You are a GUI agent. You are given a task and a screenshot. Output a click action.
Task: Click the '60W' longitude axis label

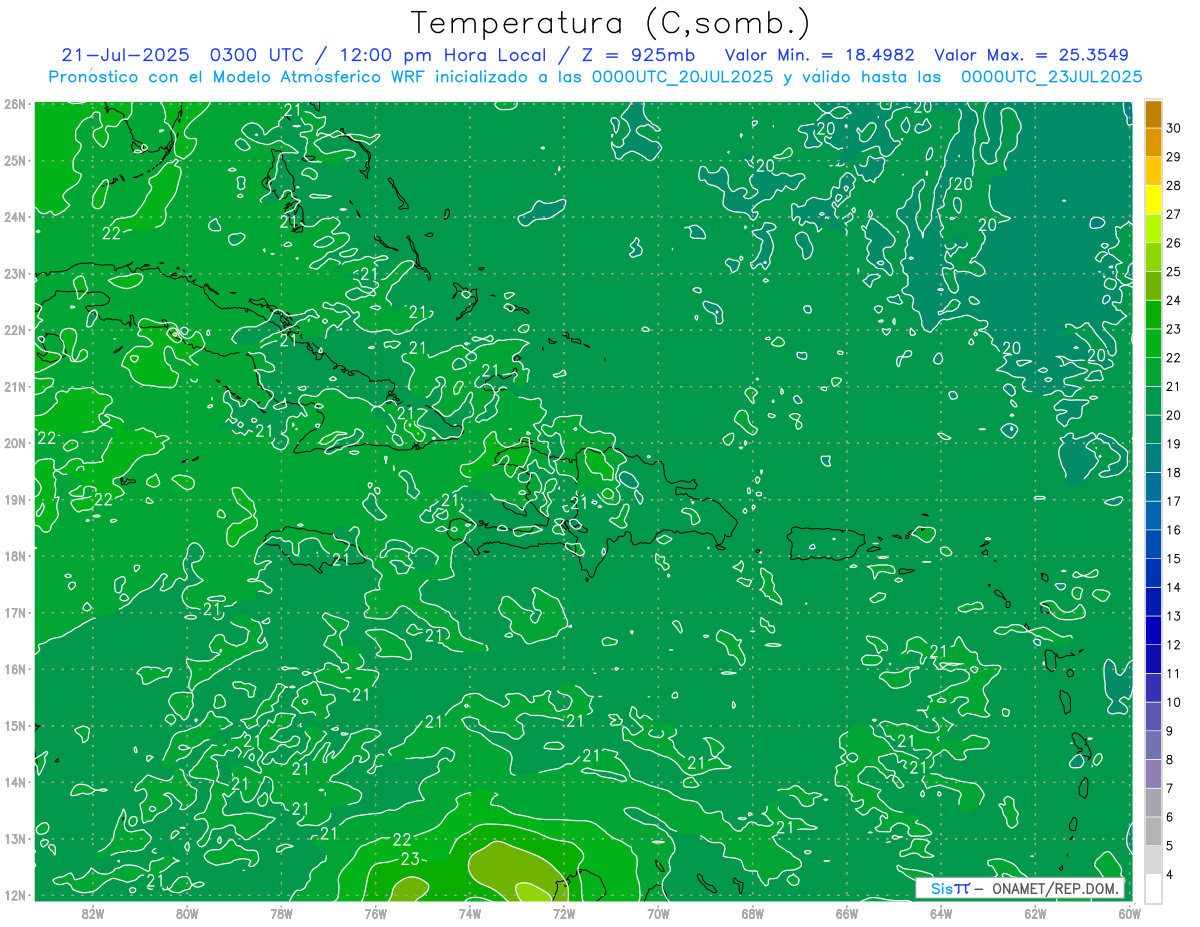tap(1130, 912)
